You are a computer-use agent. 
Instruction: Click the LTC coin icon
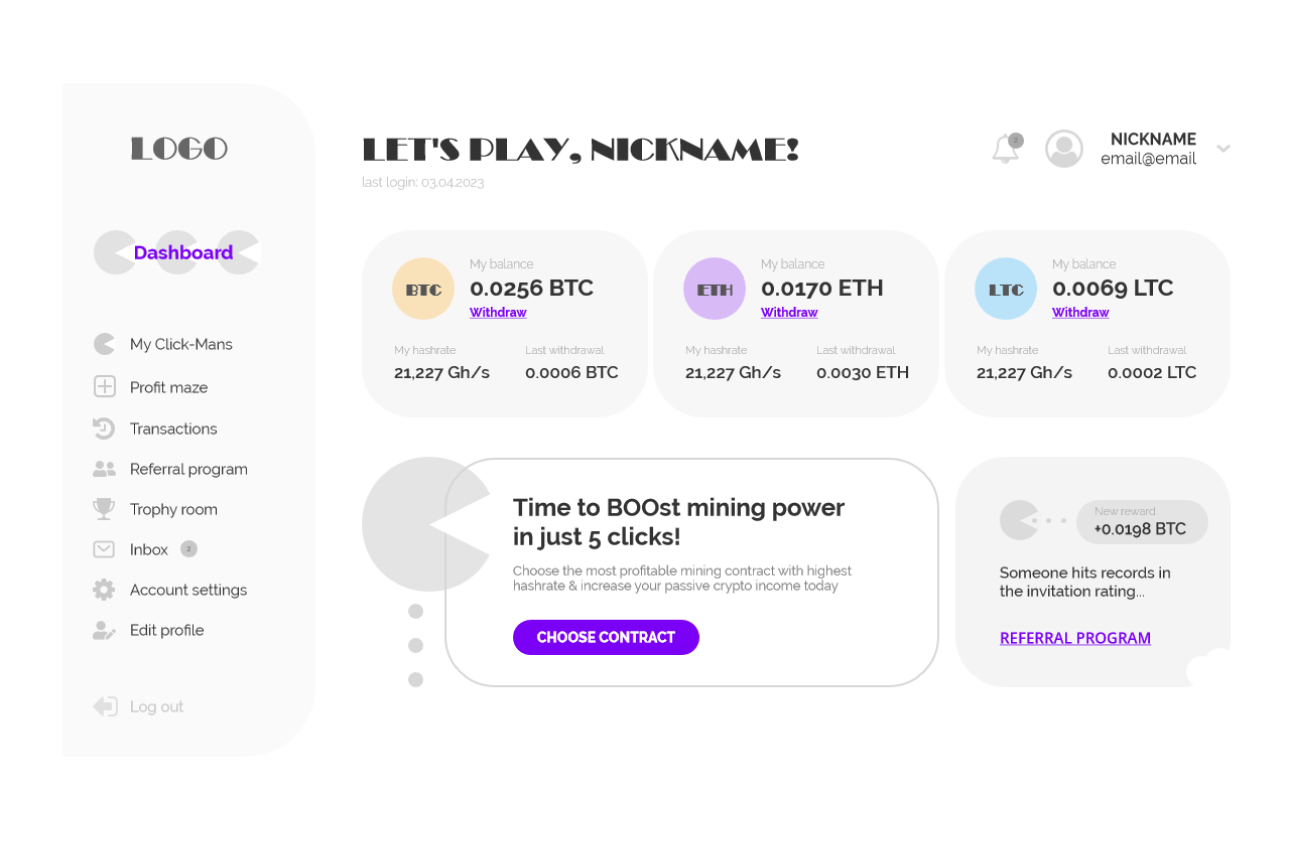[1005, 289]
